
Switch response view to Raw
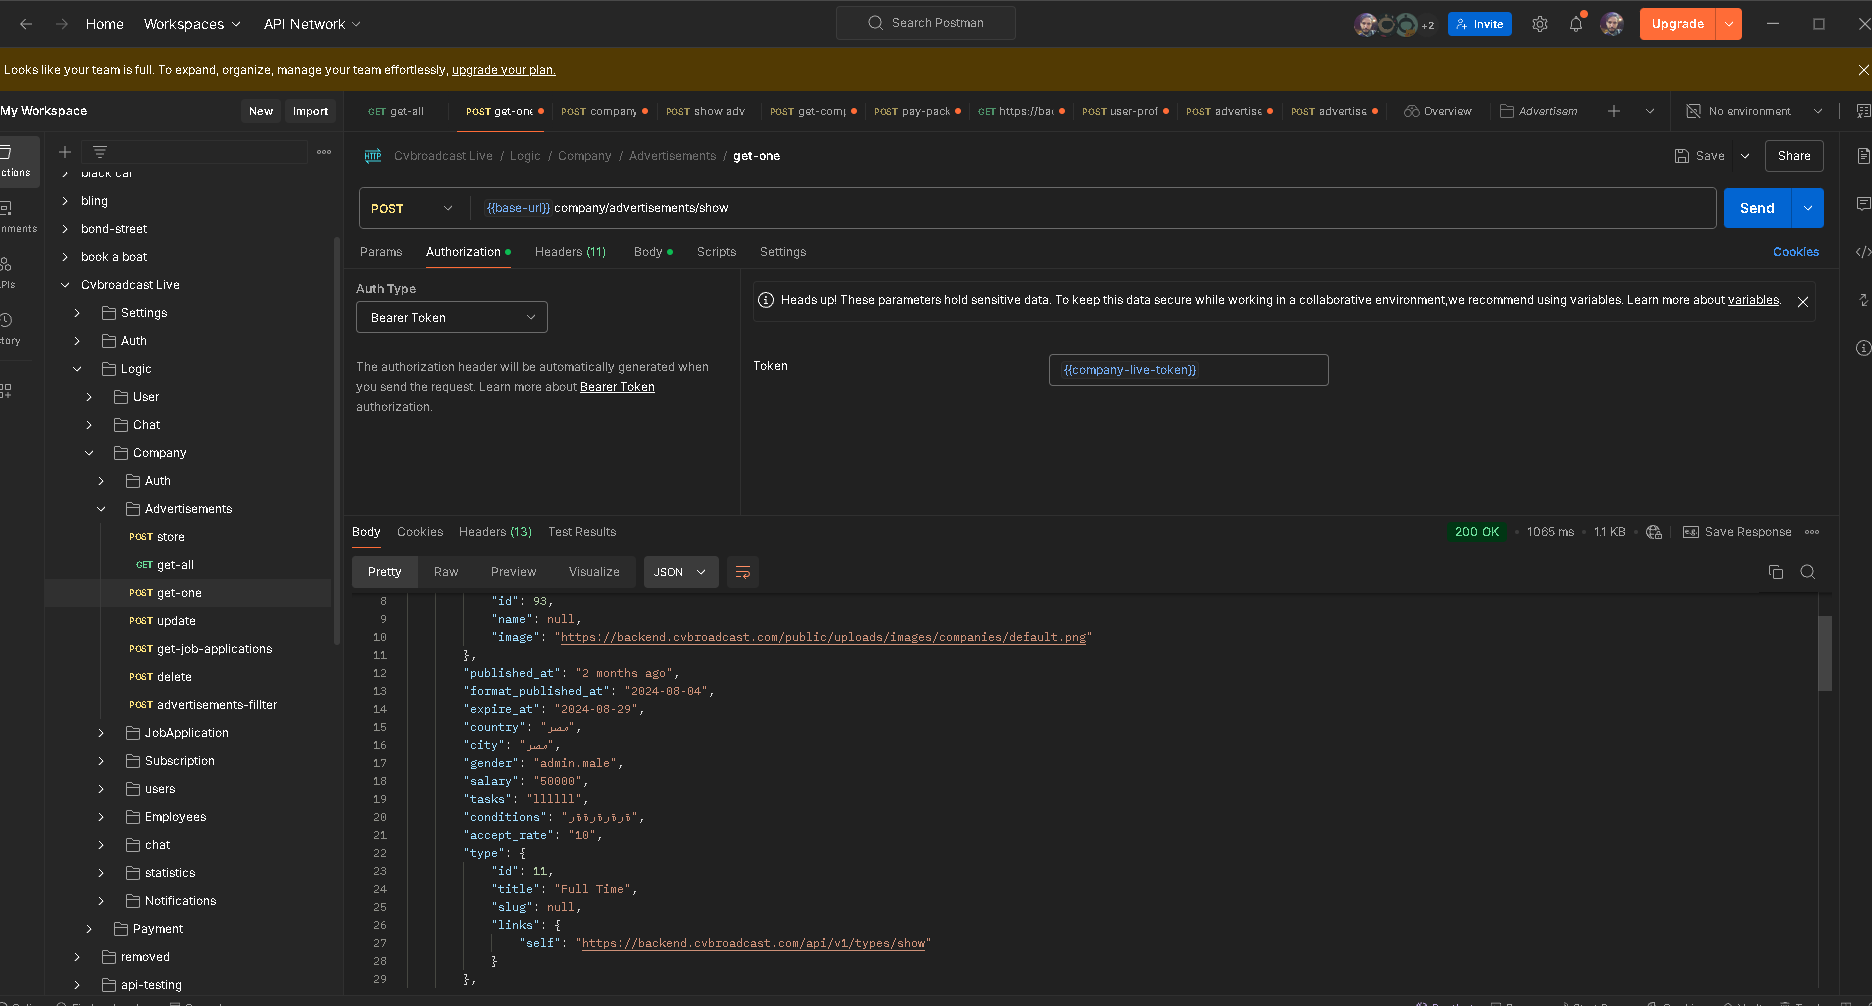(446, 572)
